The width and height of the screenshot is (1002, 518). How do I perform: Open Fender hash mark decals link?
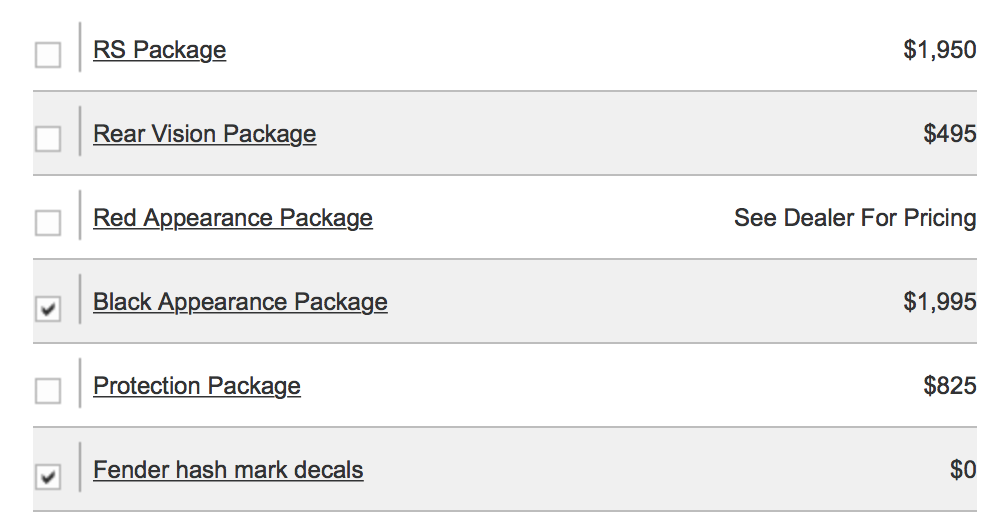pos(228,470)
